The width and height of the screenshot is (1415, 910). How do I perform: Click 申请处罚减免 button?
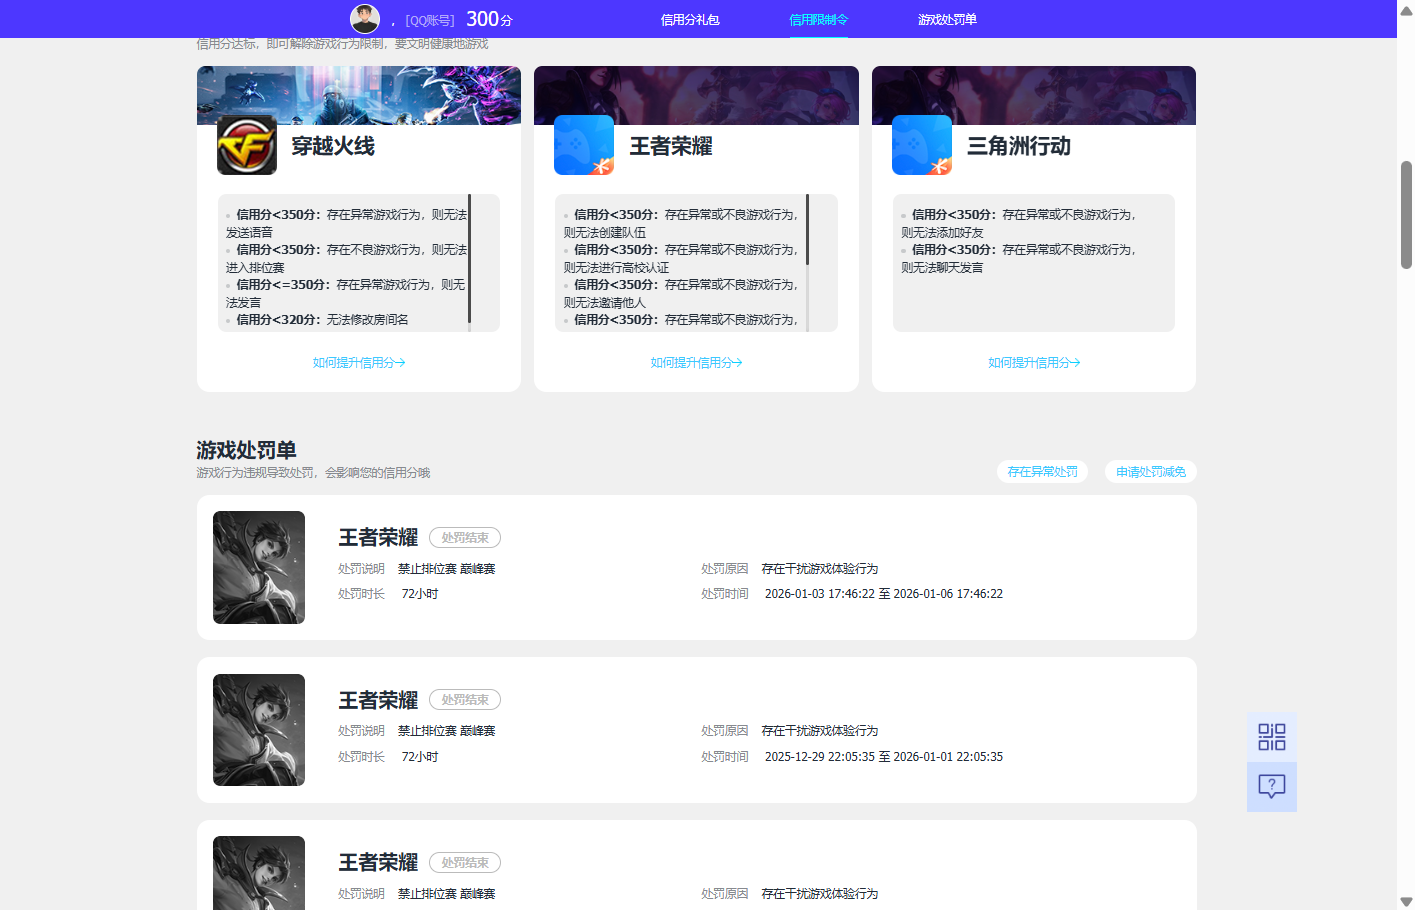coord(1150,472)
